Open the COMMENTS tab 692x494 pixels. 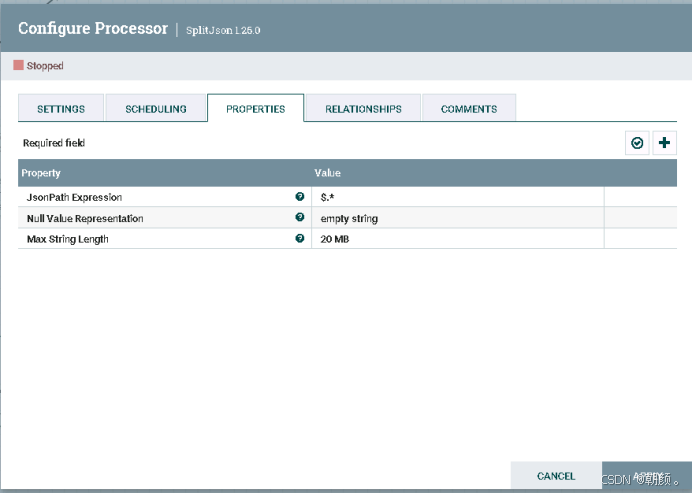pos(469,109)
